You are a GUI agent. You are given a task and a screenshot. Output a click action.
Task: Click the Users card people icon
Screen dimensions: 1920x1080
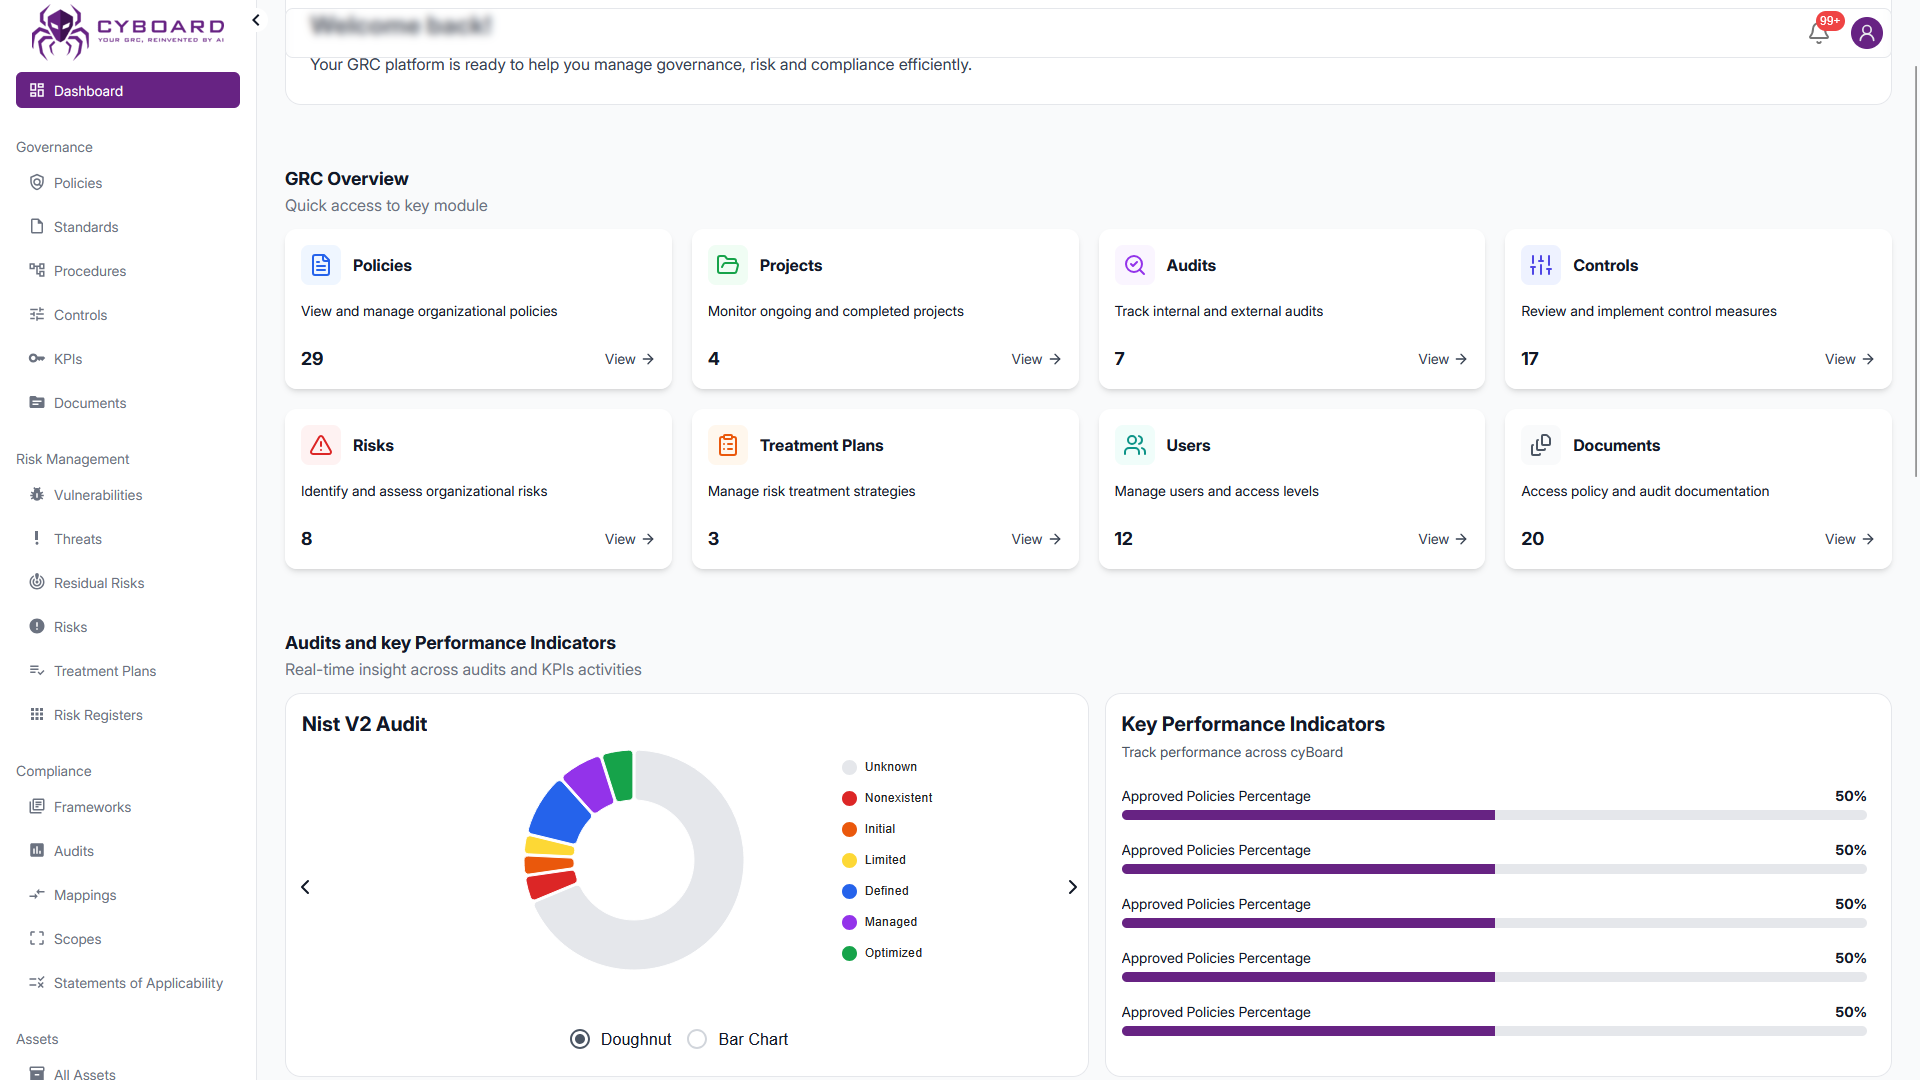tap(1134, 445)
